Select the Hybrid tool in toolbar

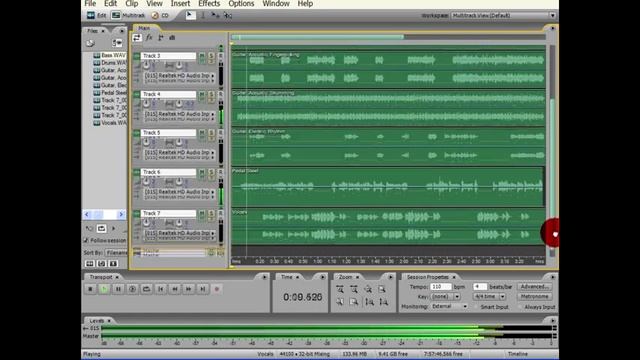pyautogui.click(x=190, y=15)
